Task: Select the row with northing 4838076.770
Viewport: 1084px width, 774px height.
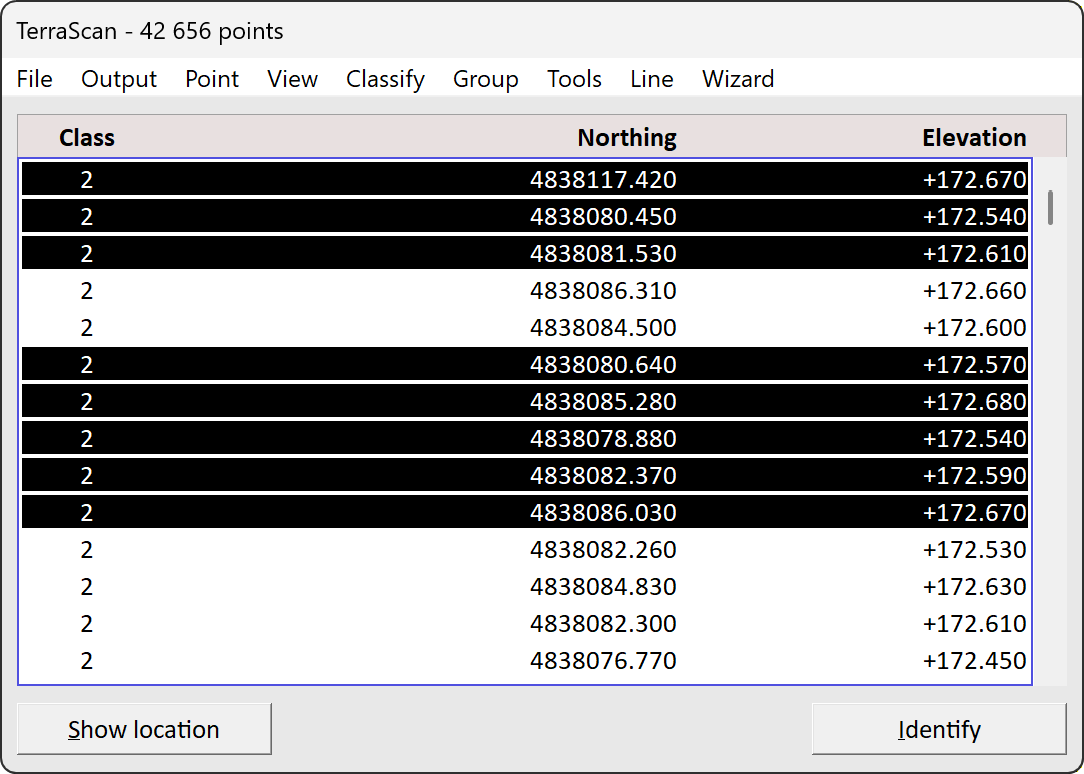Action: pos(525,660)
